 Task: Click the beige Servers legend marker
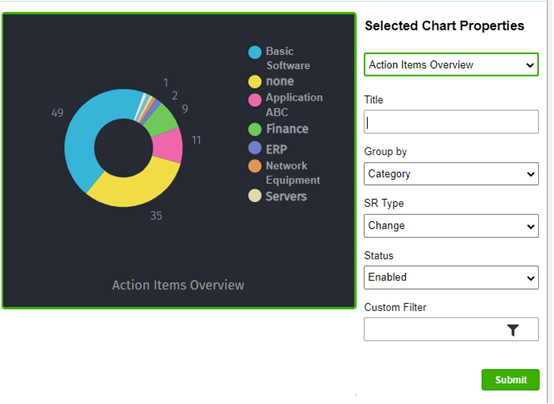255,195
